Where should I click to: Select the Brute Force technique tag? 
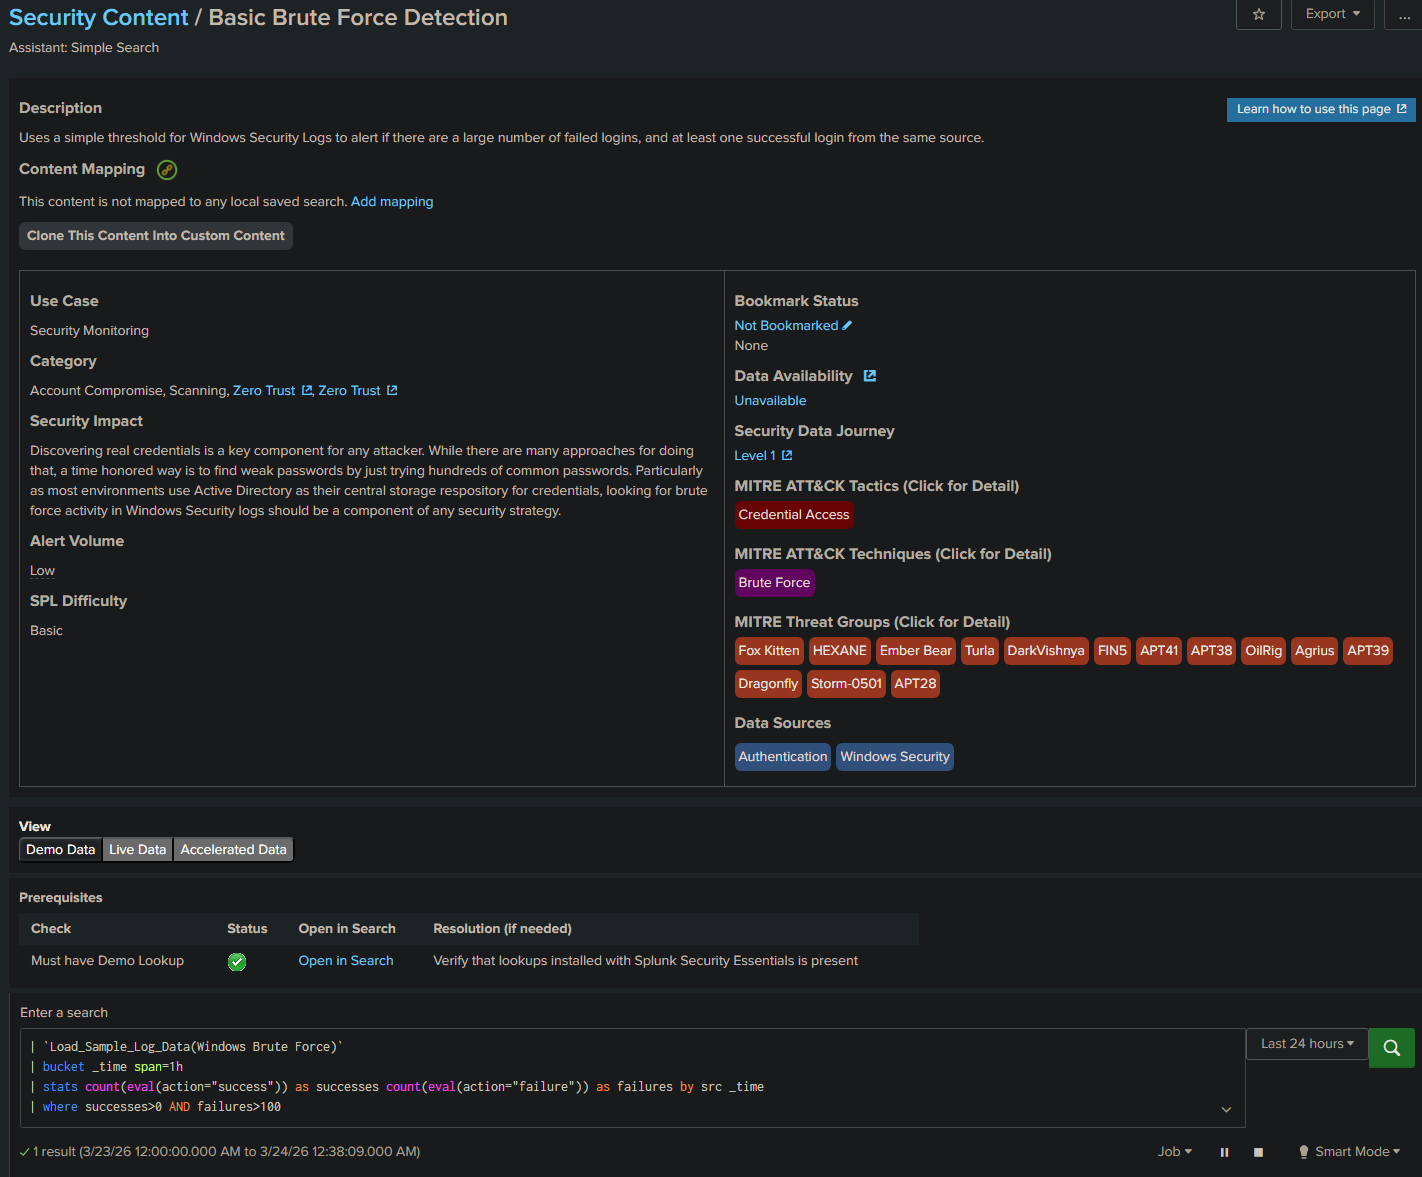coord(774,583)
